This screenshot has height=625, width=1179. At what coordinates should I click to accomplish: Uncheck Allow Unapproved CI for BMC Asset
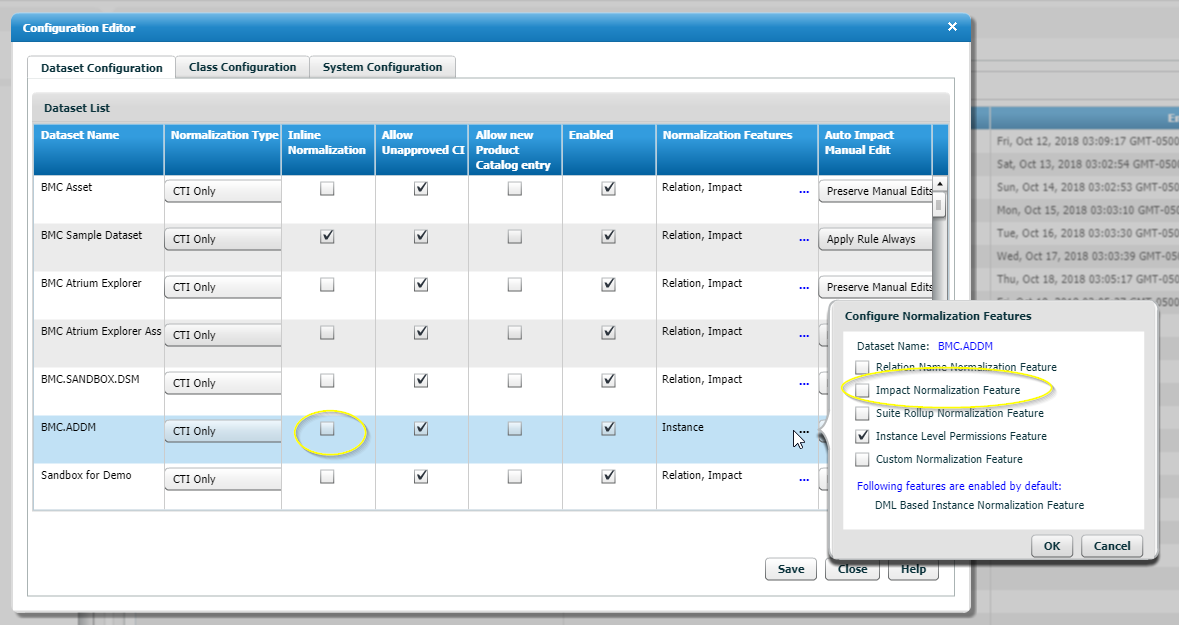421,189
